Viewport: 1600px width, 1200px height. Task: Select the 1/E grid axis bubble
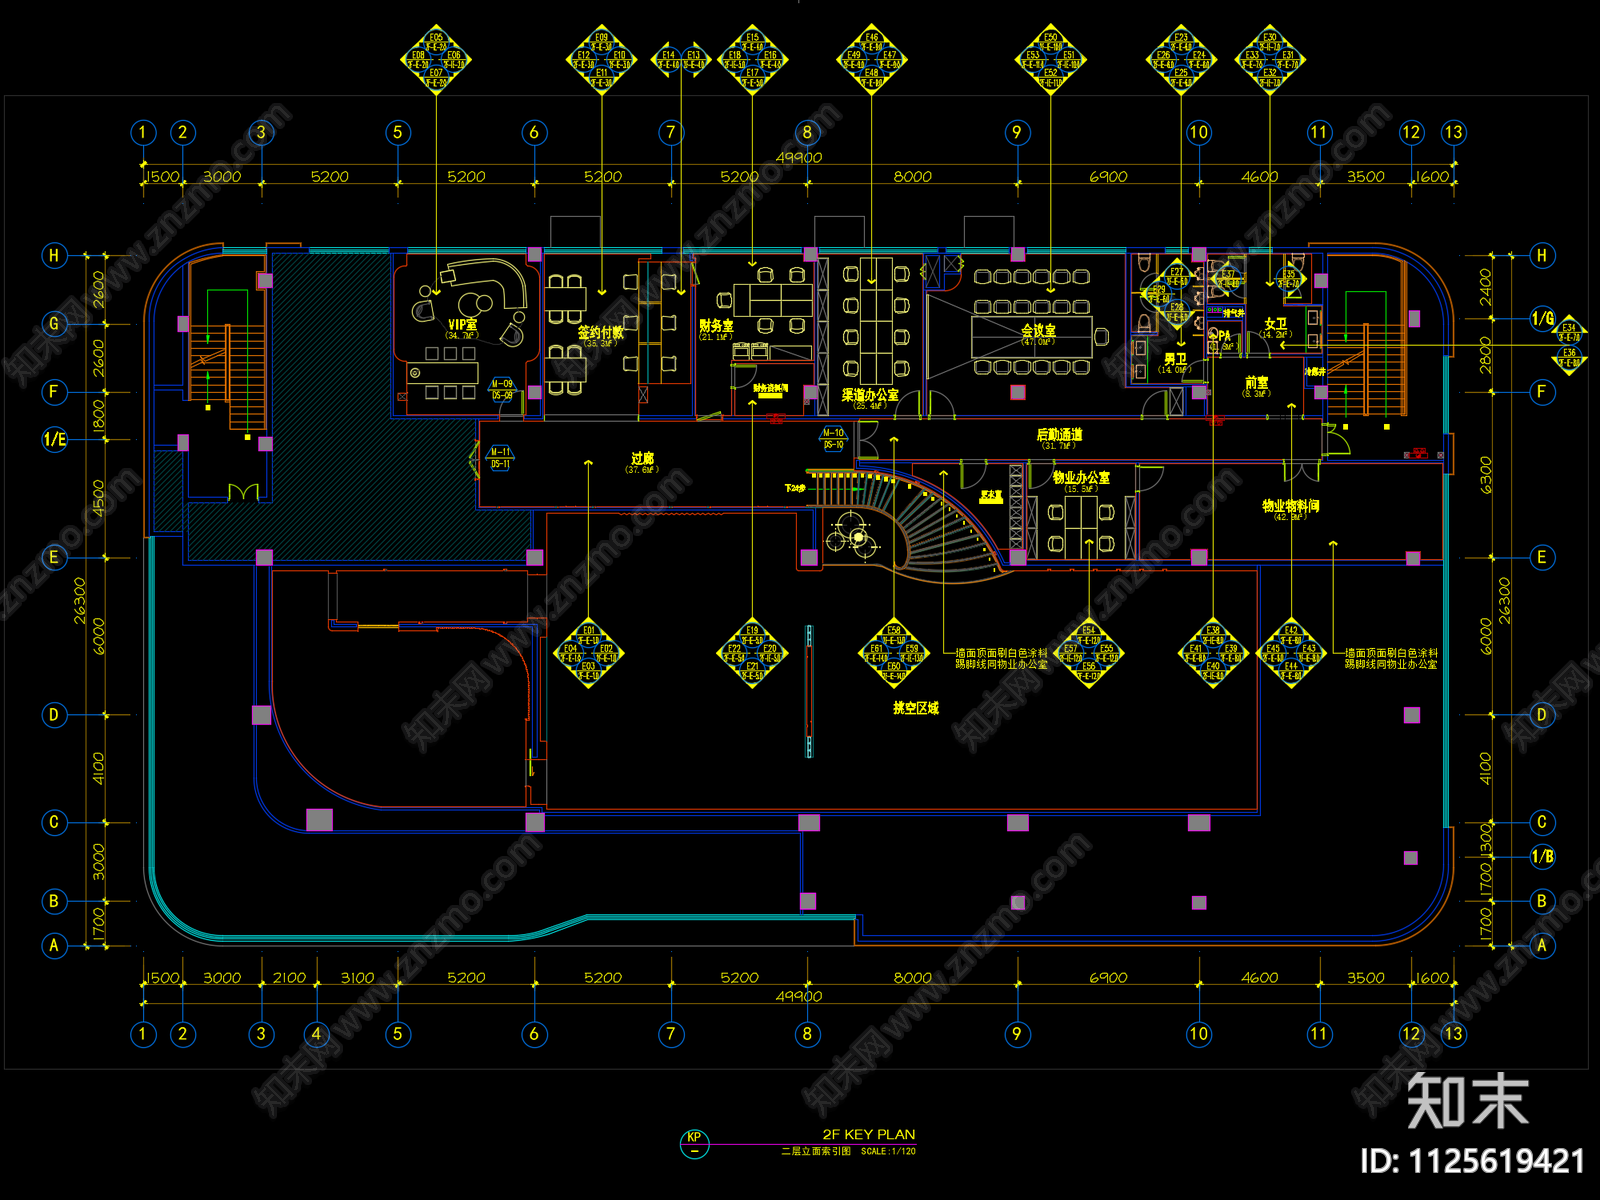coord(54,439)
